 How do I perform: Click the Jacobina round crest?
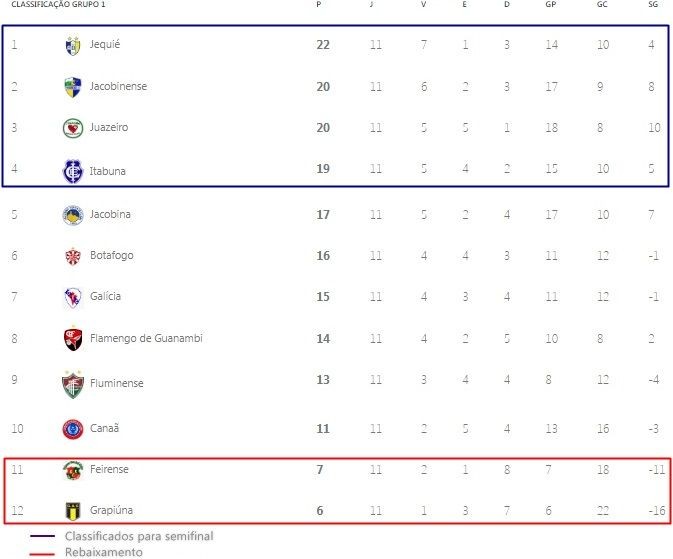point(73,215)
